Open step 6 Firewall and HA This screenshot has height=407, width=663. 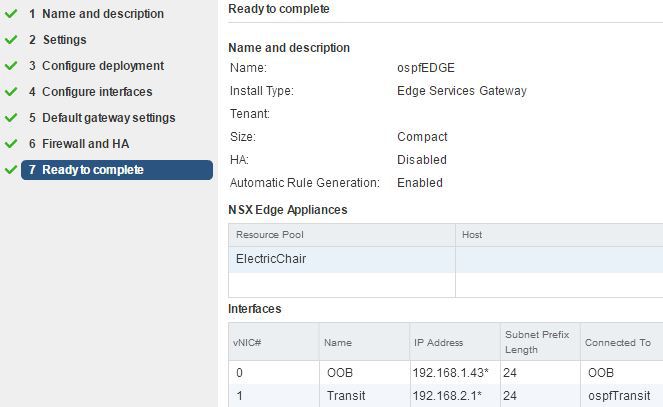click(79, 144)
